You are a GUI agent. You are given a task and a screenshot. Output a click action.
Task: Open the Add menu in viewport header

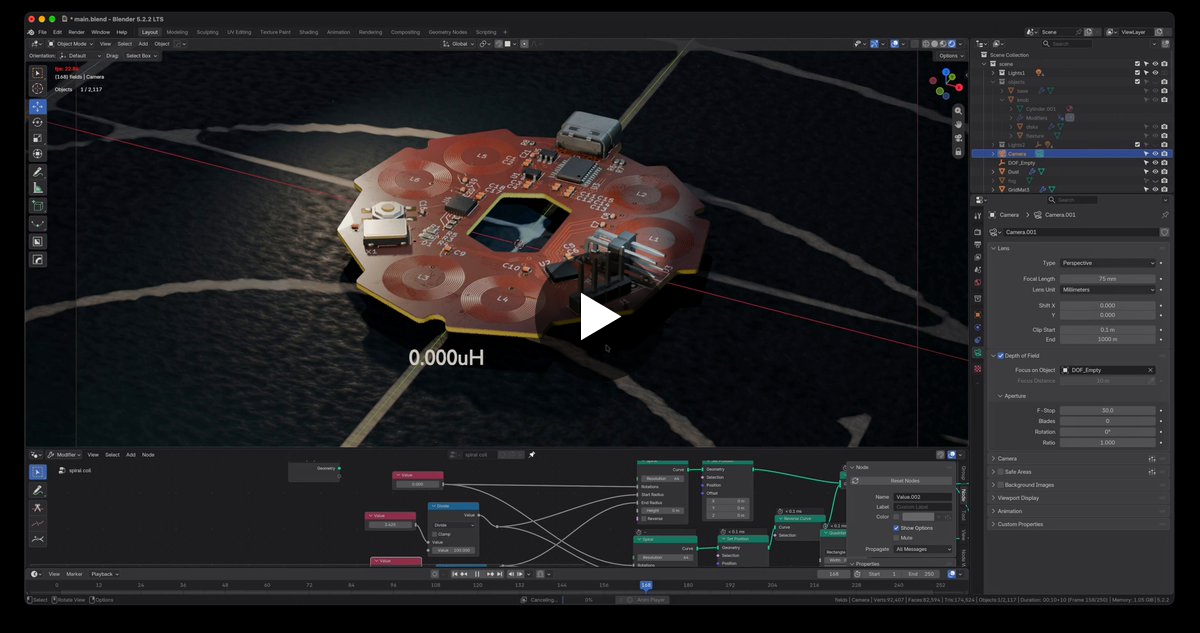[x=143, y=44]
